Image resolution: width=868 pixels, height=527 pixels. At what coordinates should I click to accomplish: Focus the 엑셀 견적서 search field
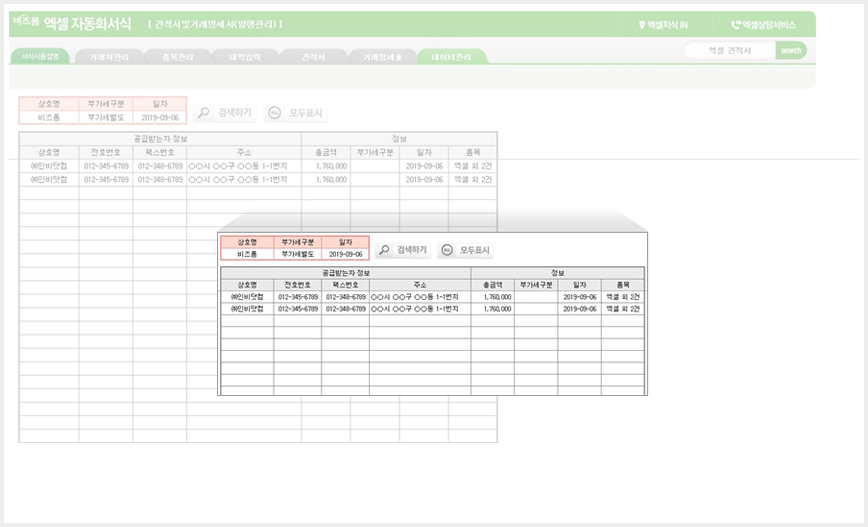coord(730,50)
